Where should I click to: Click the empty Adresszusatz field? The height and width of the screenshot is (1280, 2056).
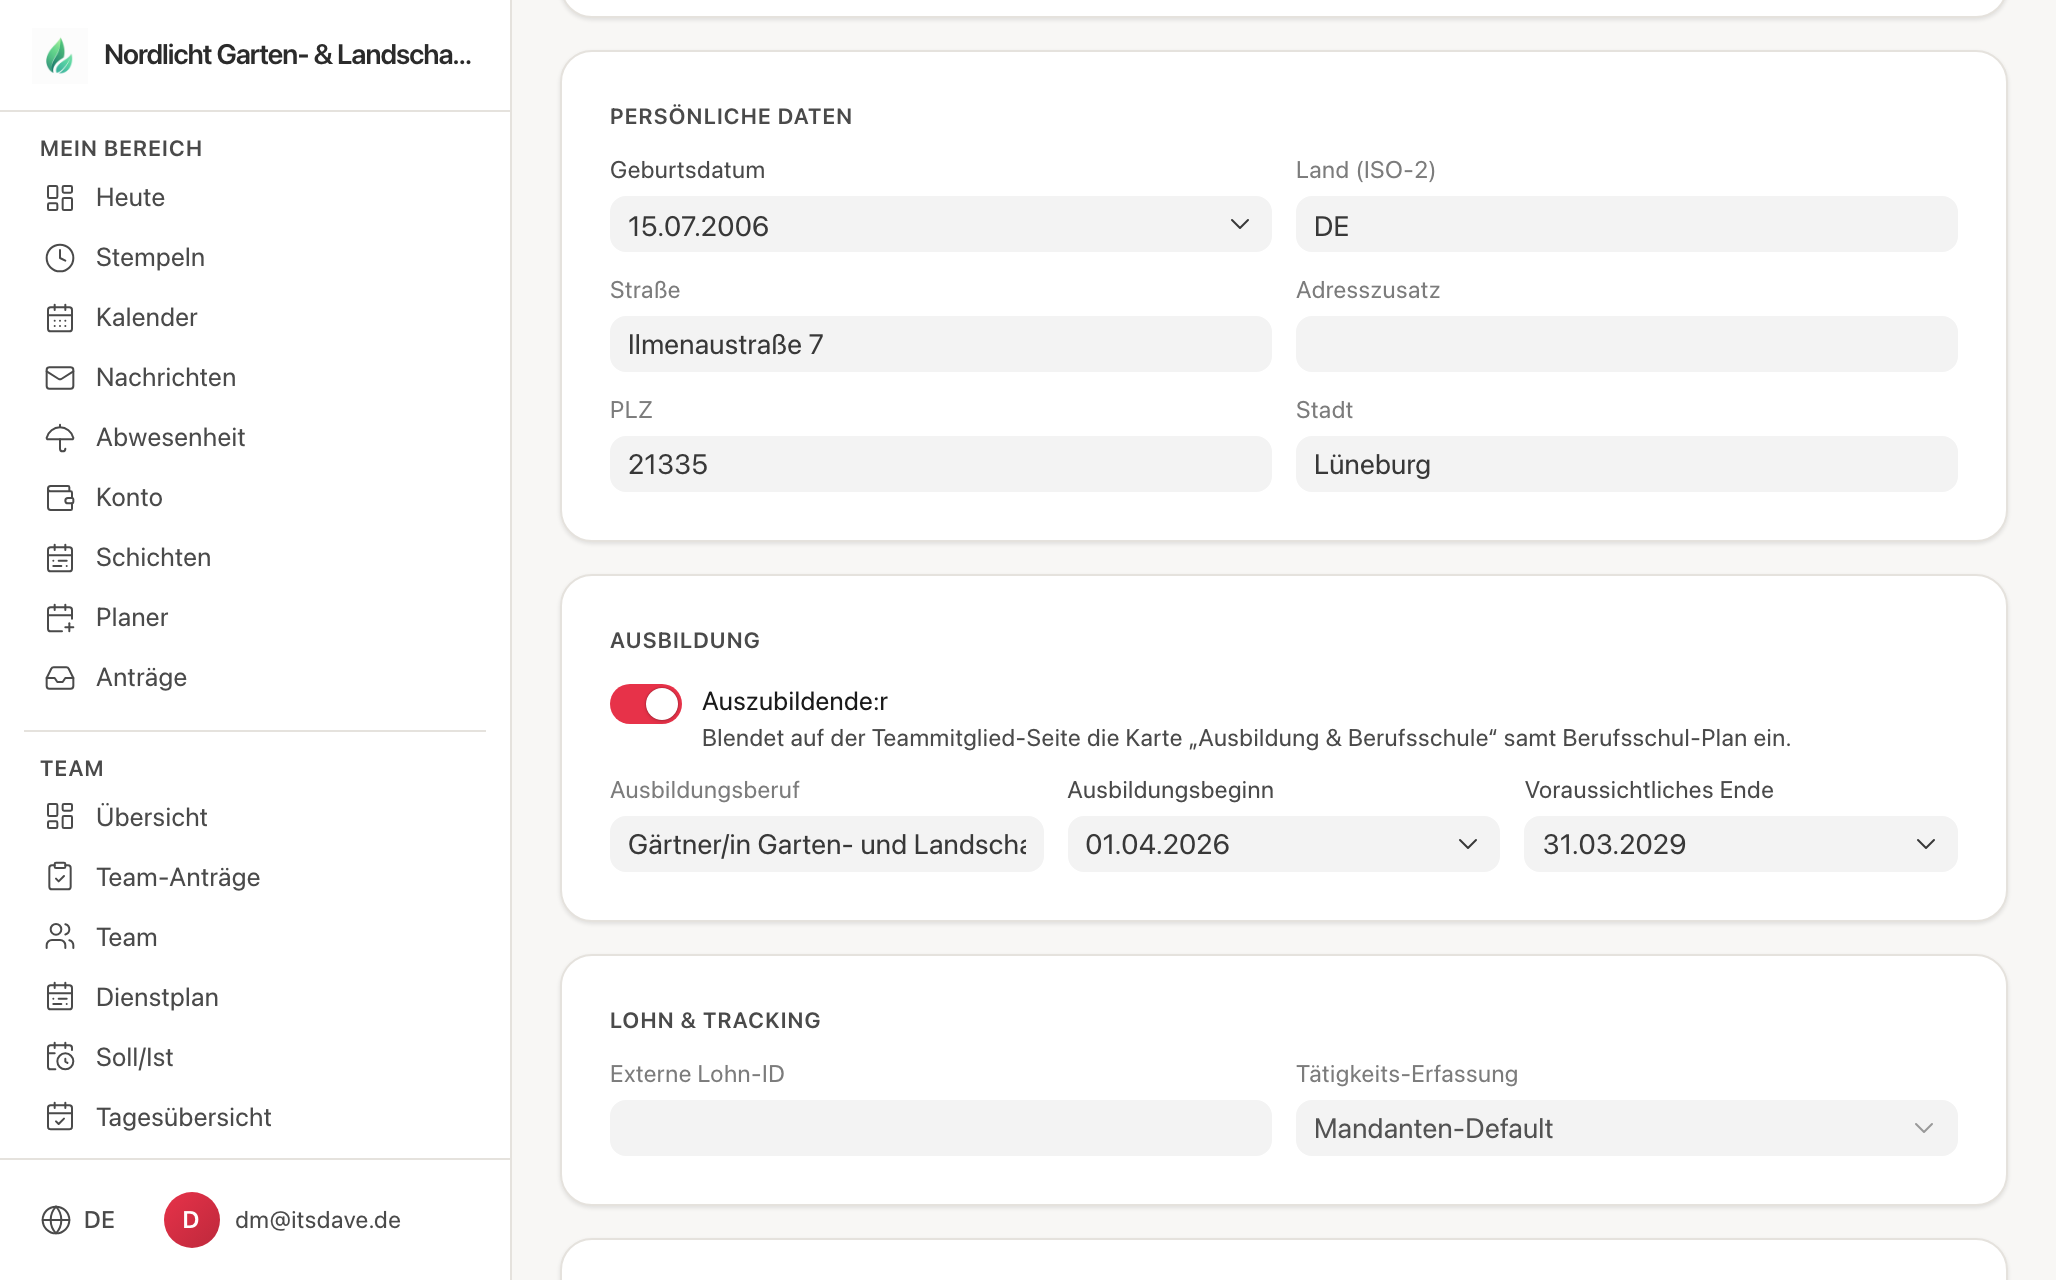(x=1626, y=344)
